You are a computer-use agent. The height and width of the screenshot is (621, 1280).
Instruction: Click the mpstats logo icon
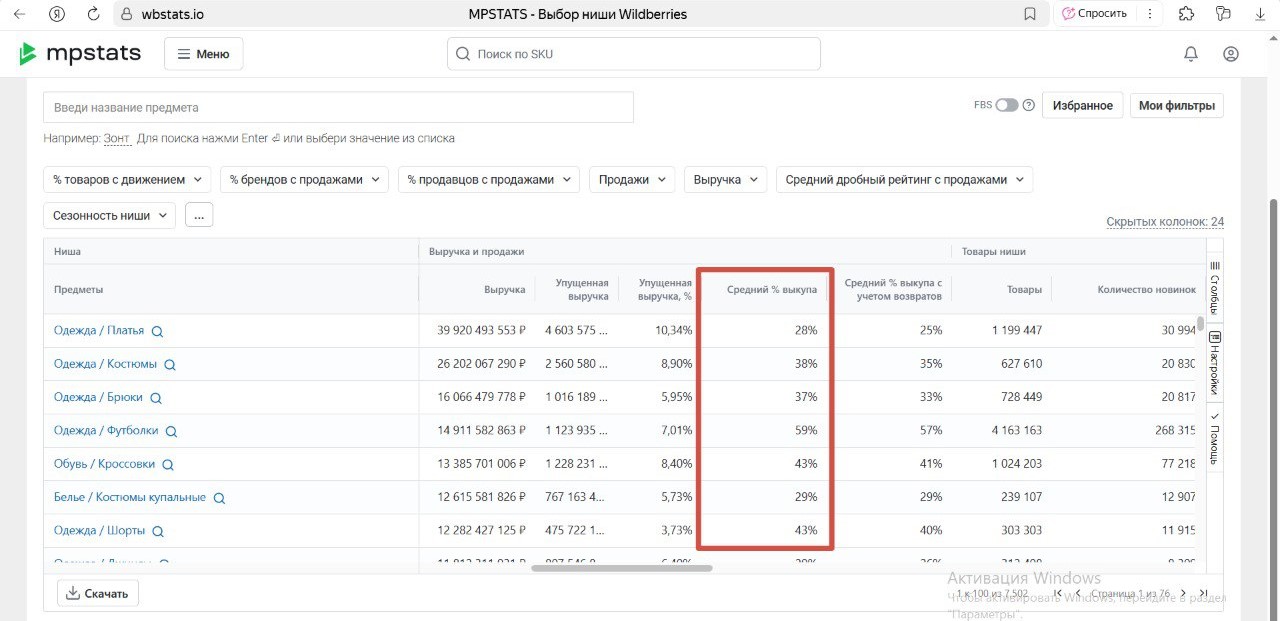point(26,53)
